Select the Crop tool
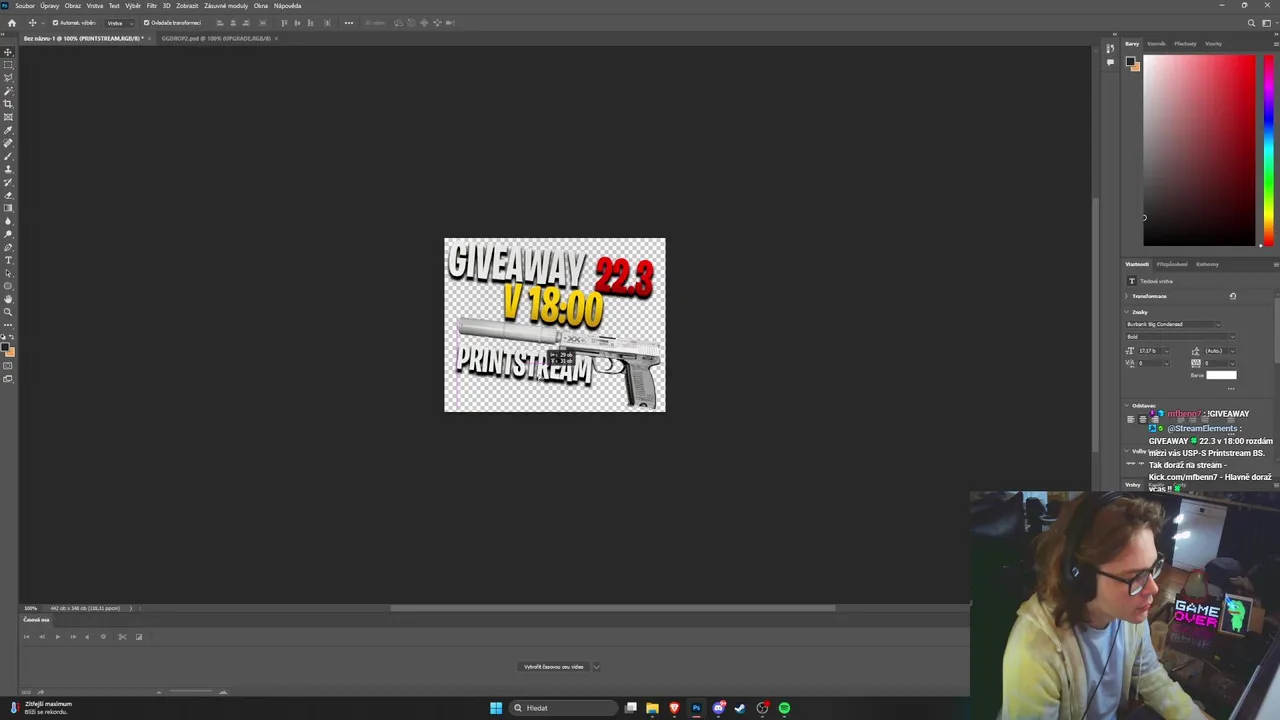Screen dimensions: 1280x720 click(8, 104)
